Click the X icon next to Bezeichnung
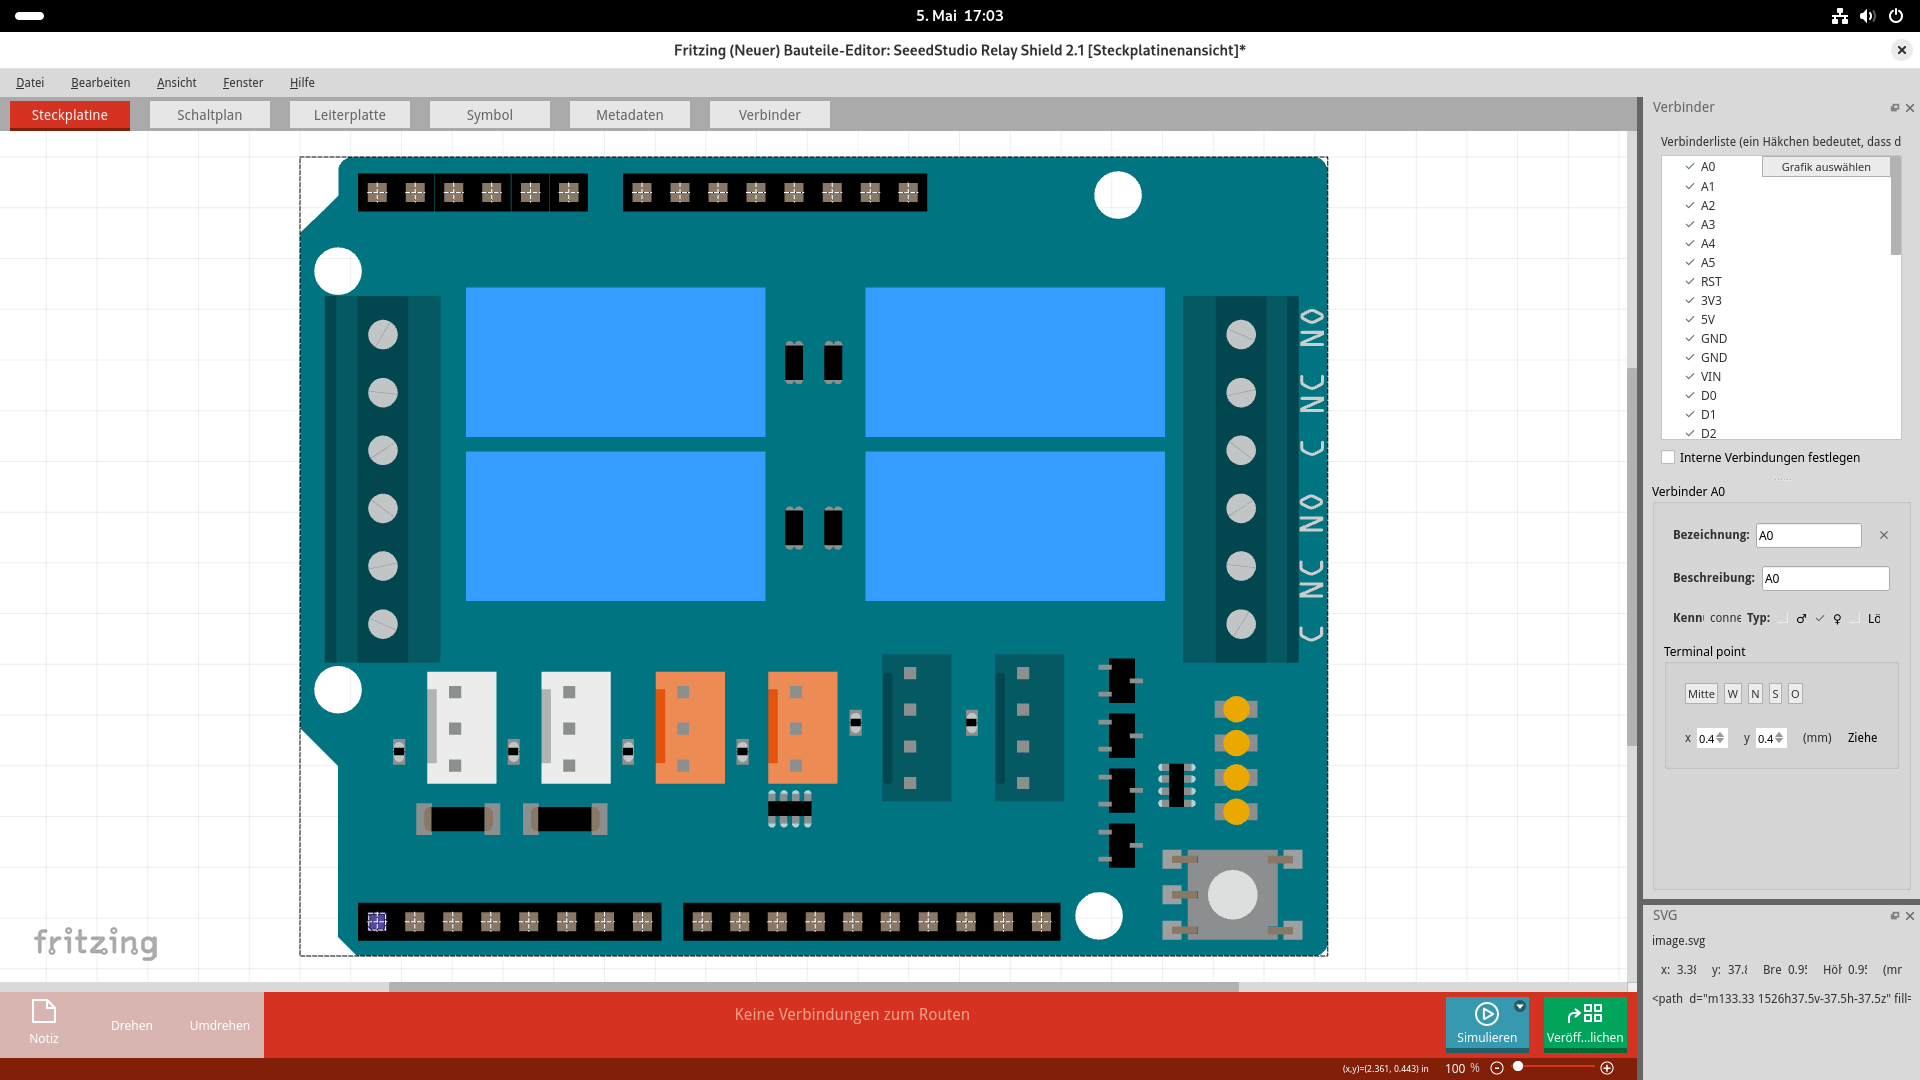Screen dimensions: 1920x1080 pos(1884,535)
